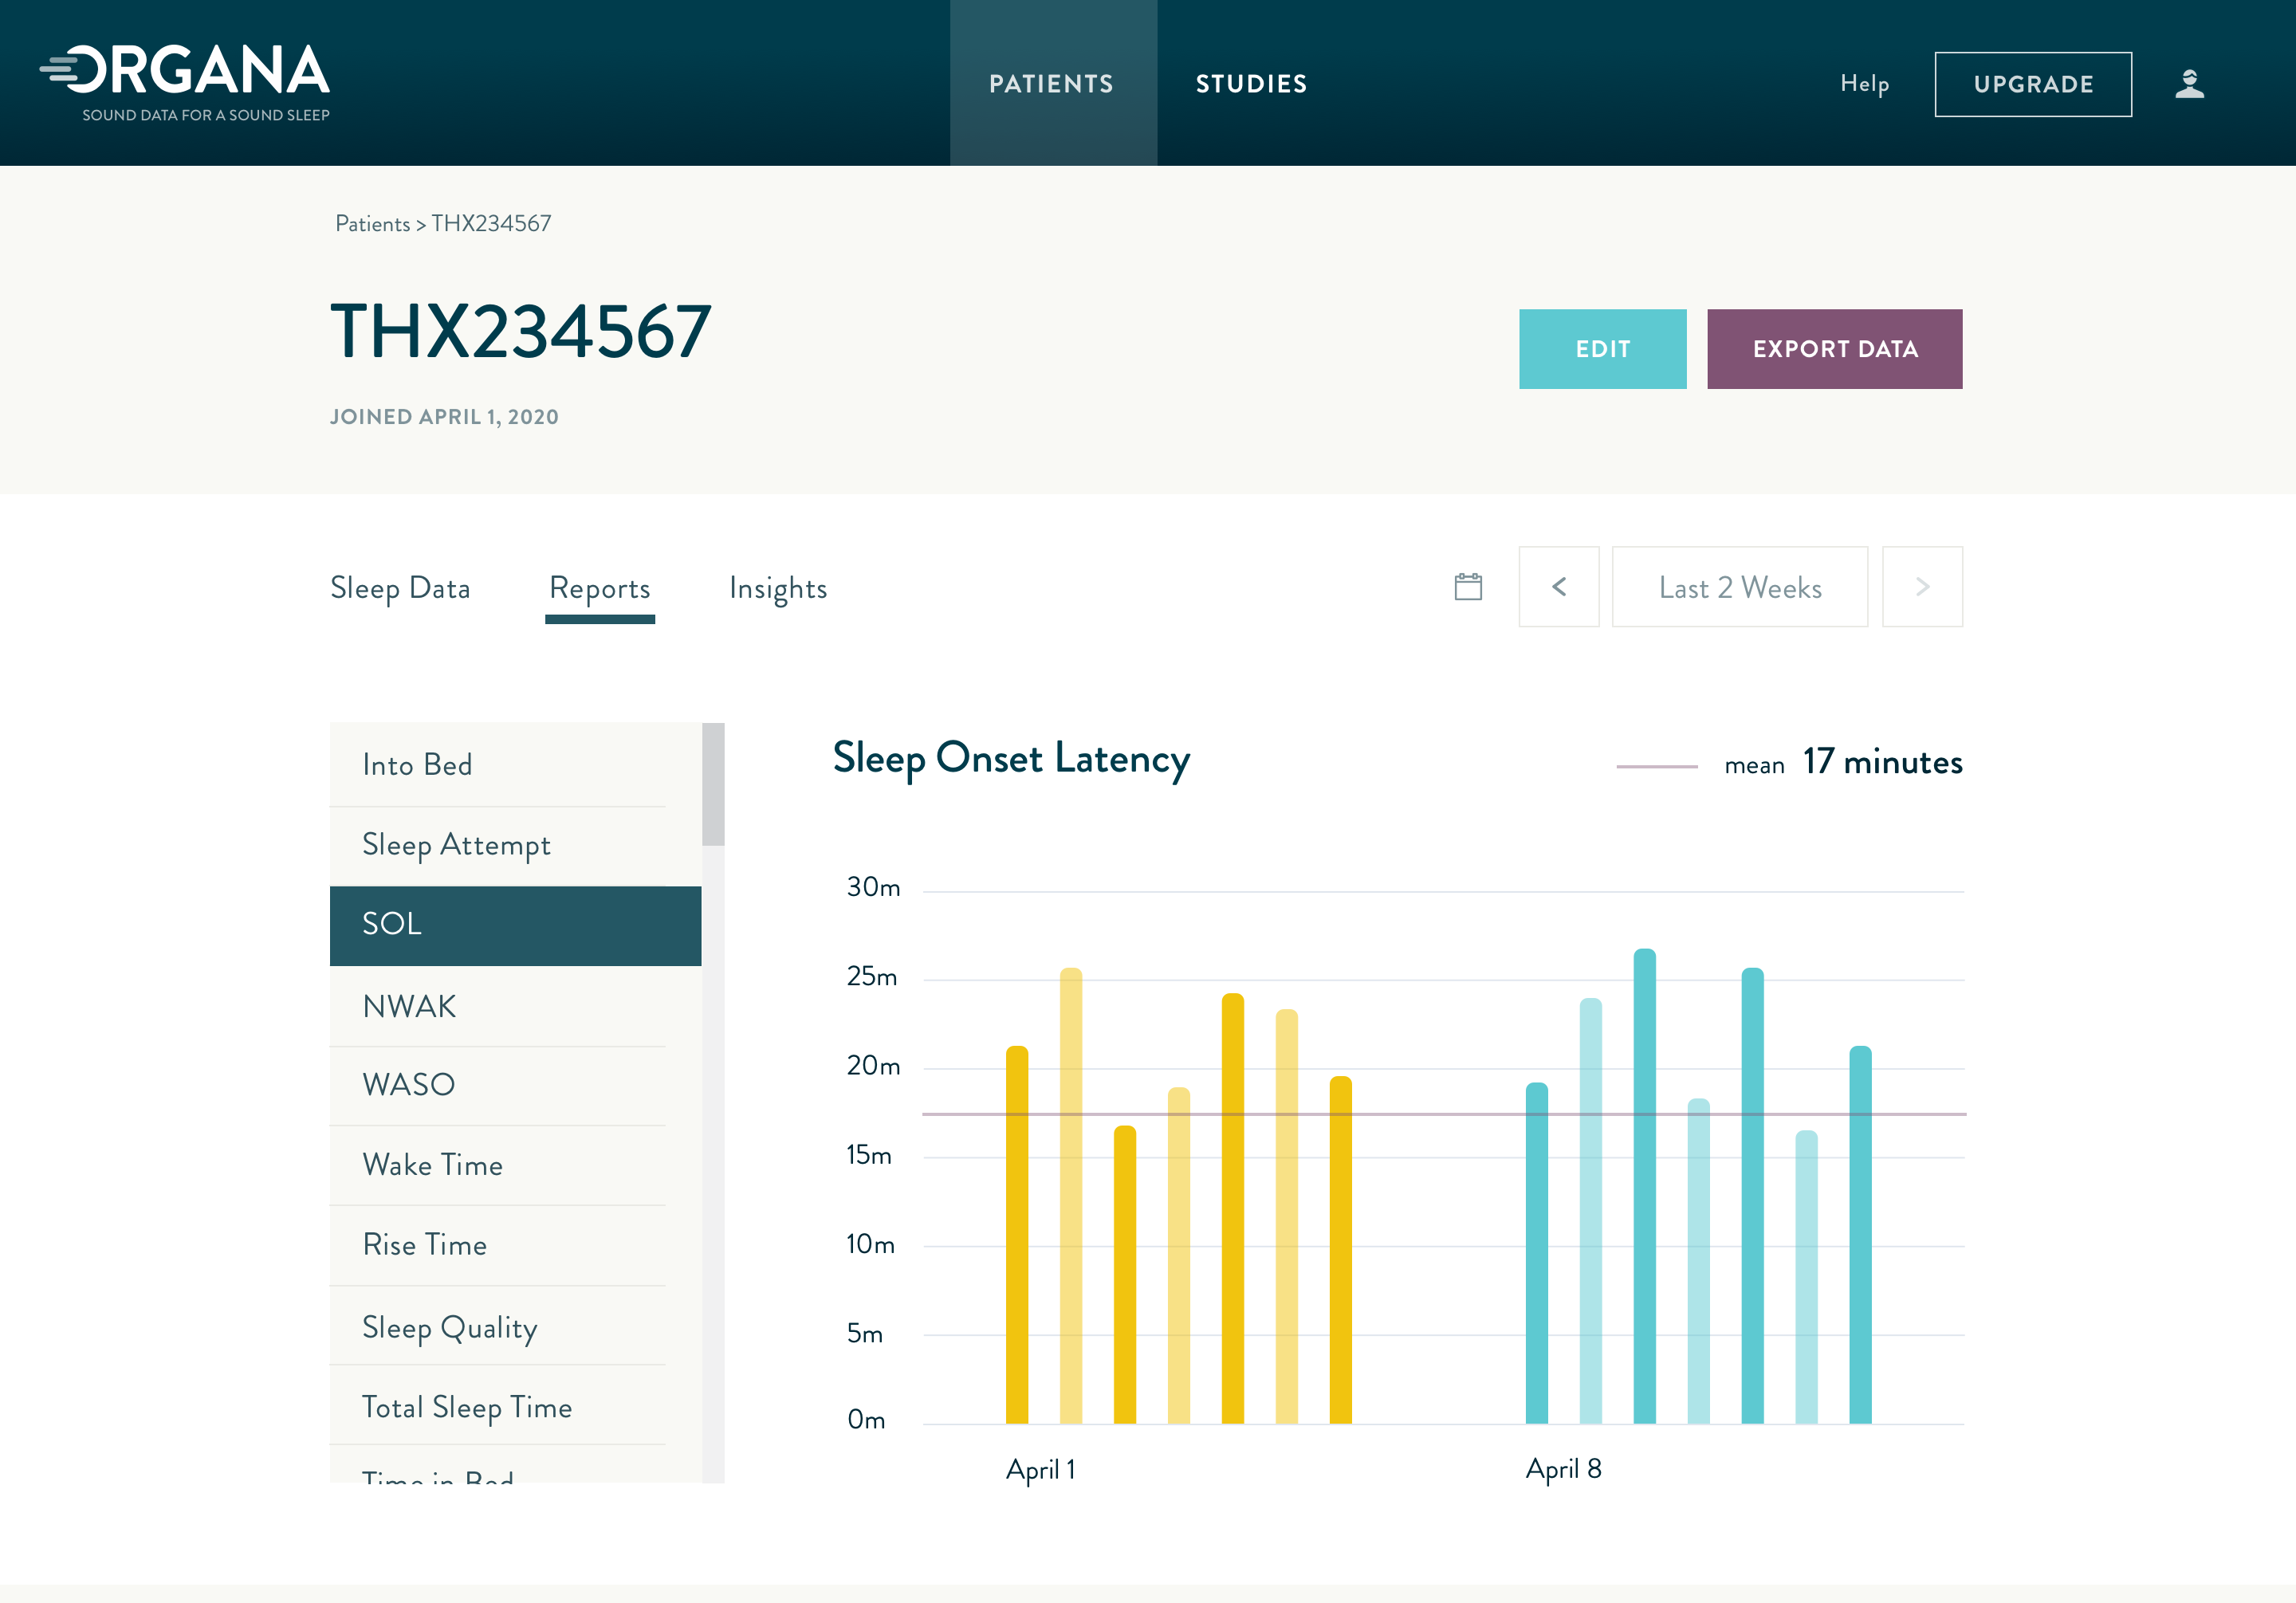Open the calendar date picker icon
The image size is (2296, 1603).
click(1468, 587)
